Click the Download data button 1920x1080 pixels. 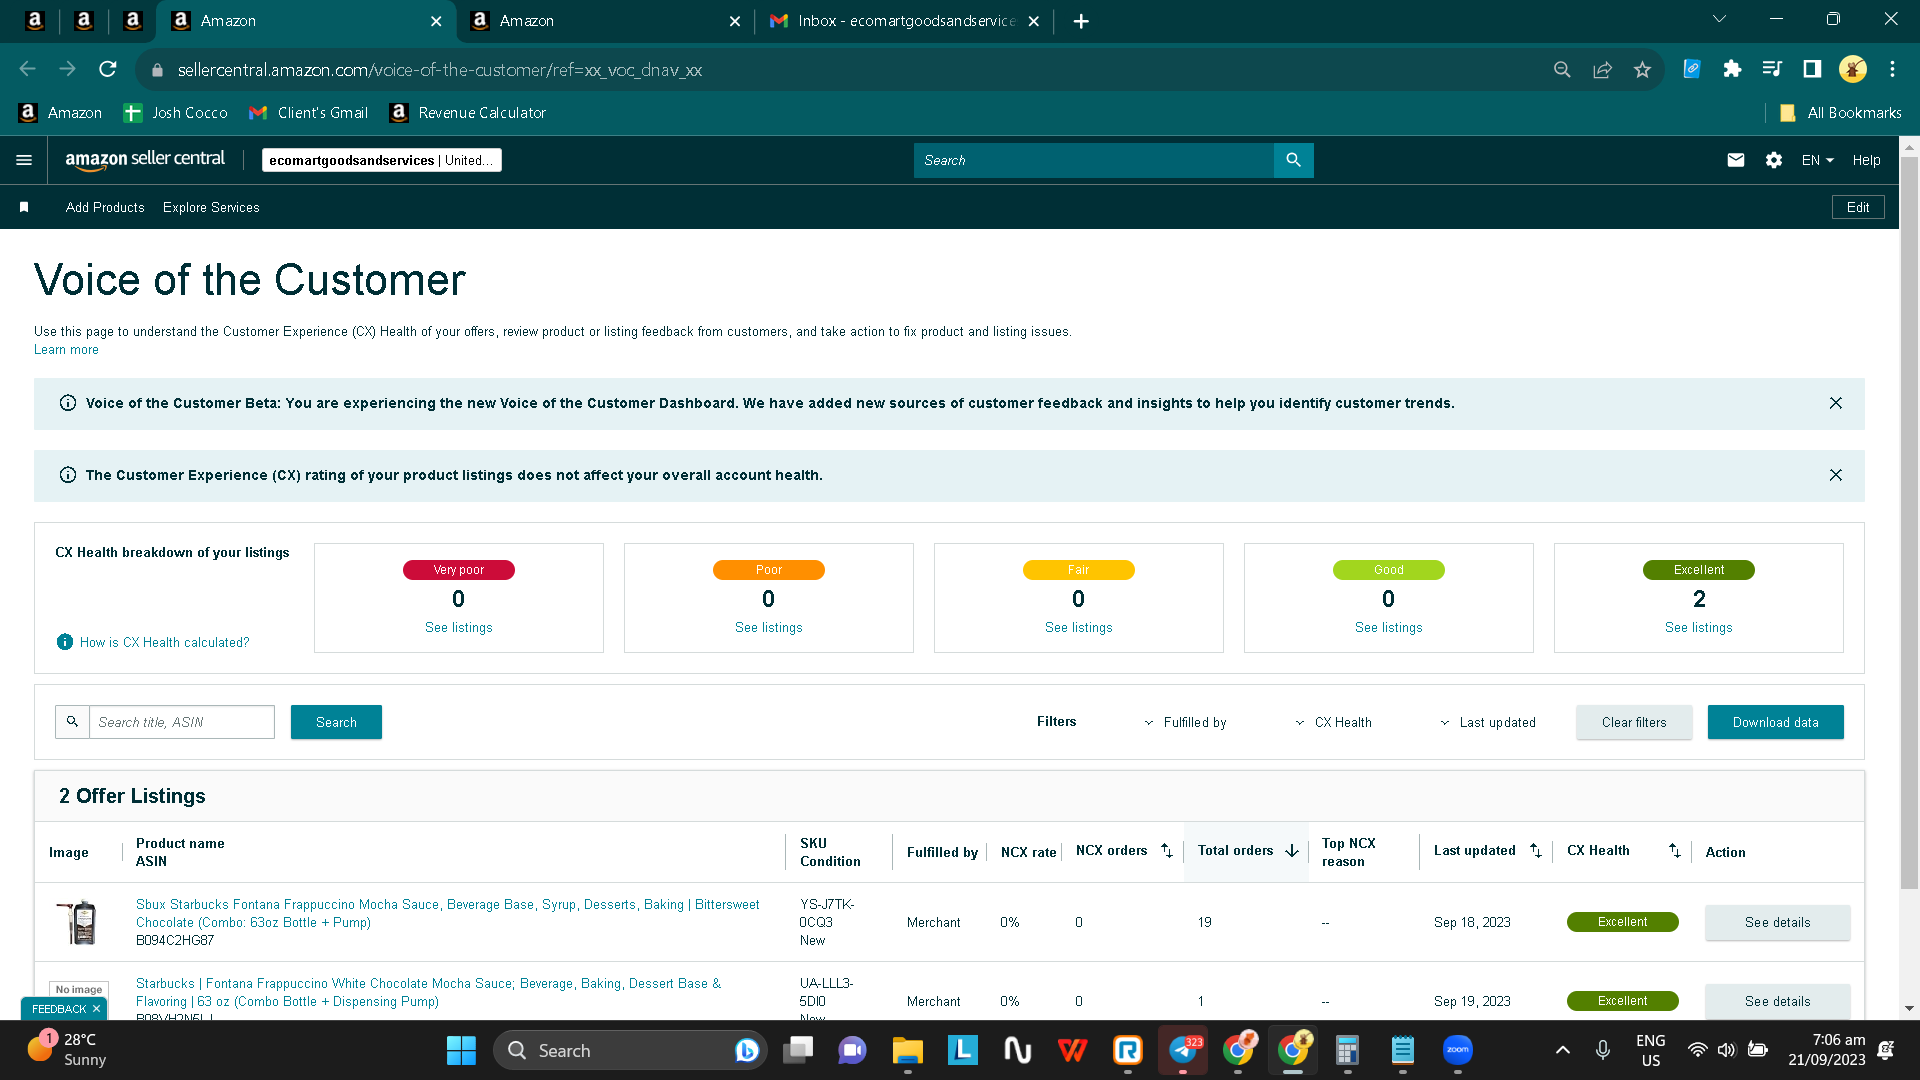point(1775,722)
